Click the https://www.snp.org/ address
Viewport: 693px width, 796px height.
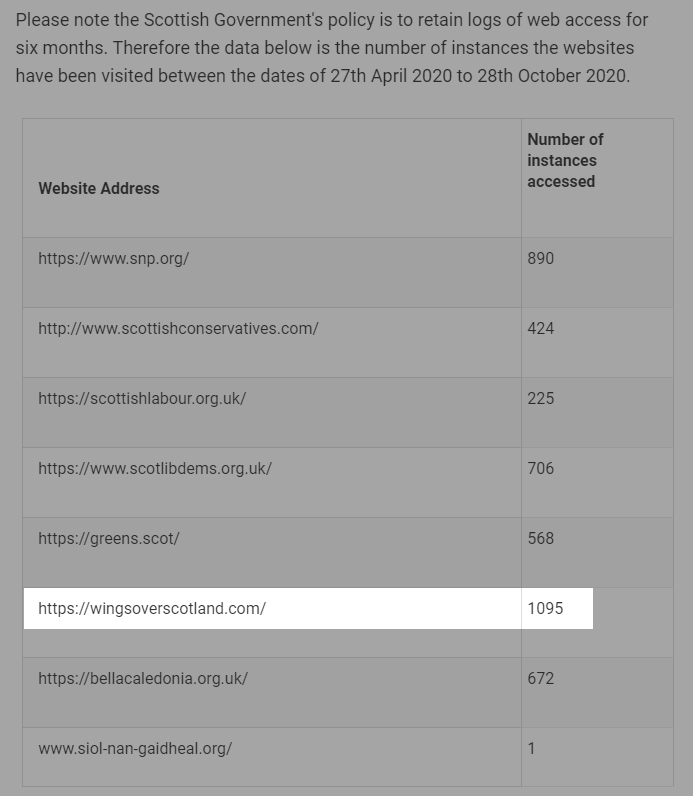114,258
